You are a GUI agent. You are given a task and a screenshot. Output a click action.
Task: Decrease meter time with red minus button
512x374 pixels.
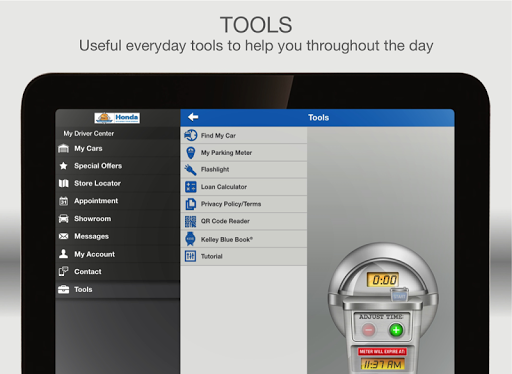369,330
